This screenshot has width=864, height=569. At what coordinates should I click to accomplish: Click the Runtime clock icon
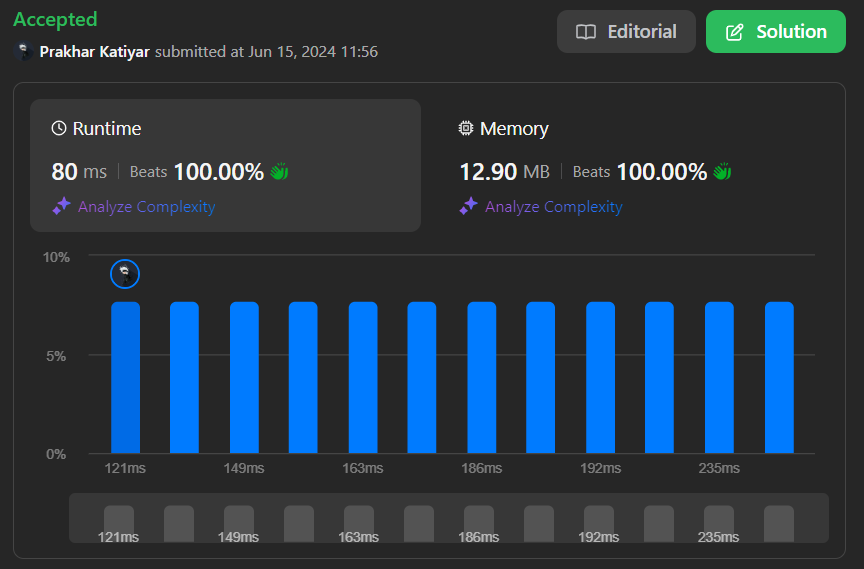(x=59, y=128)
